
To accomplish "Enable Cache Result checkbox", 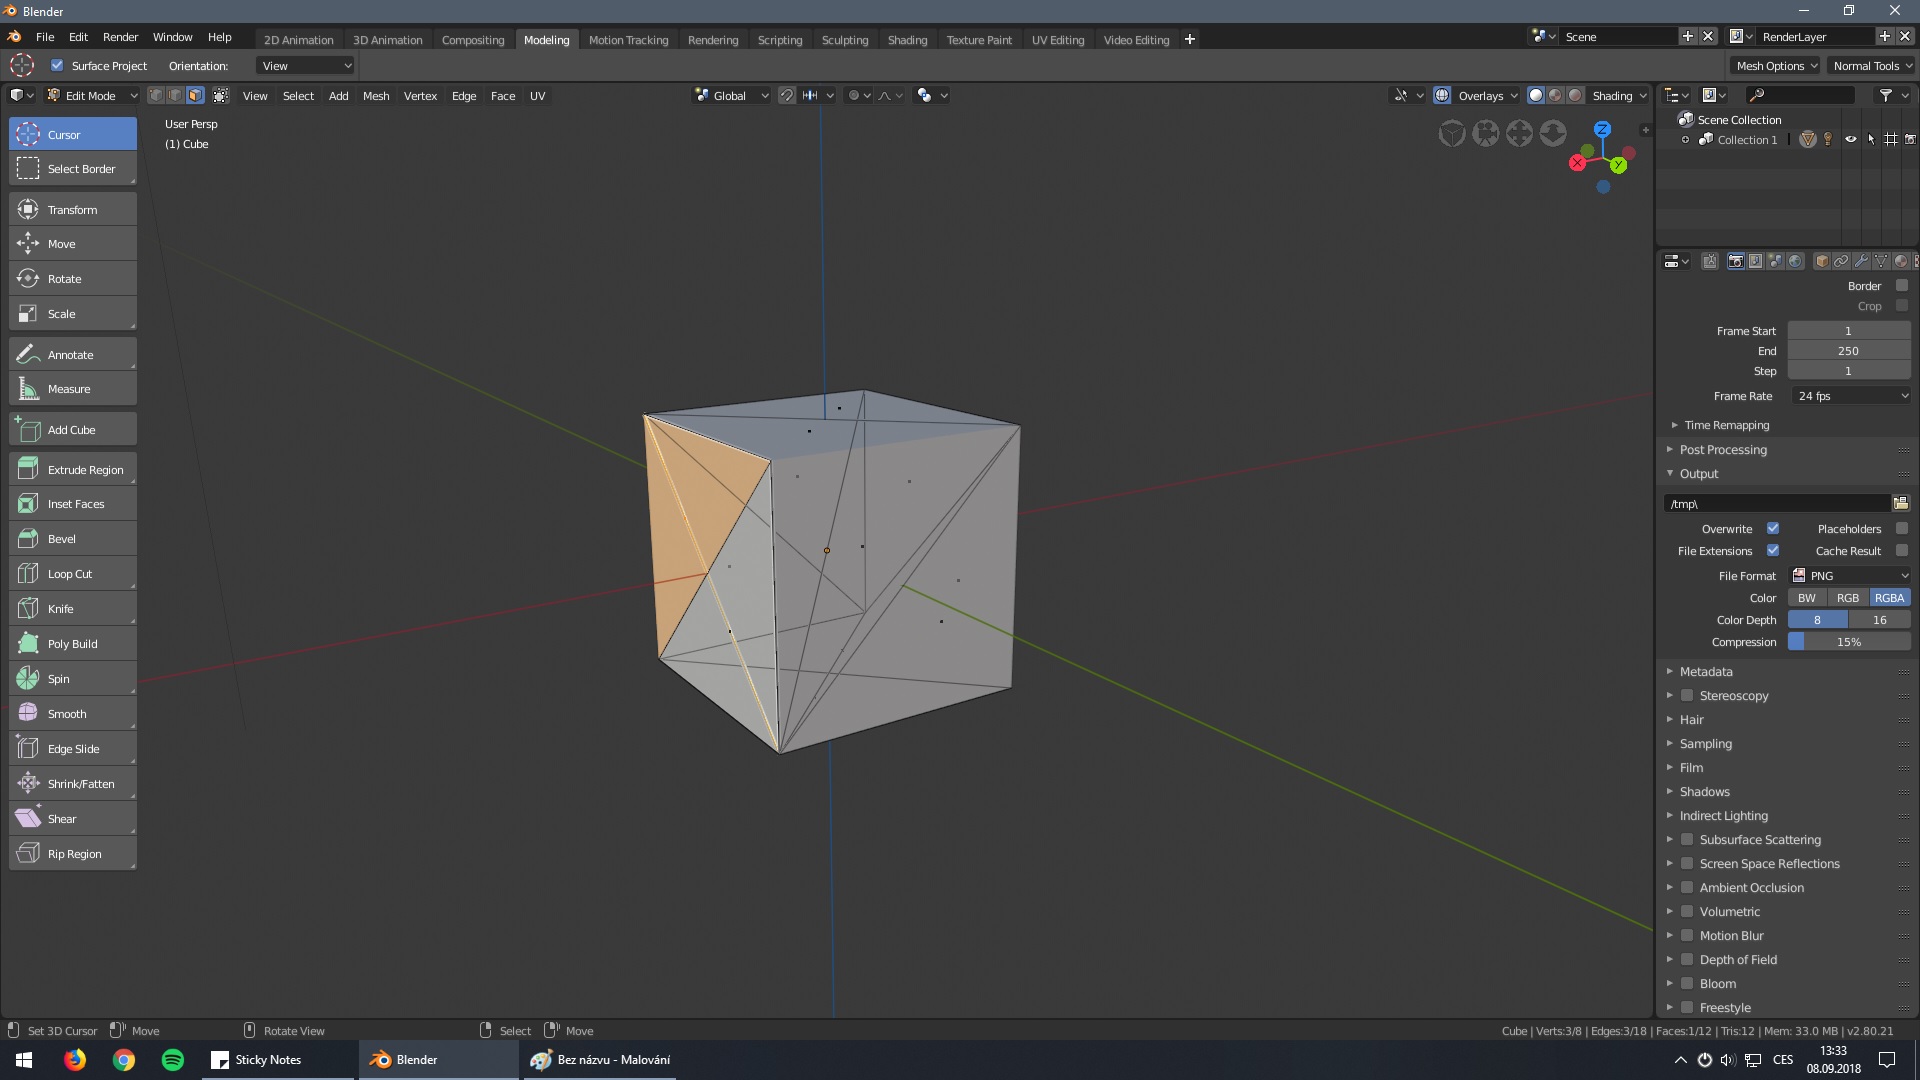I will 1902,551.
